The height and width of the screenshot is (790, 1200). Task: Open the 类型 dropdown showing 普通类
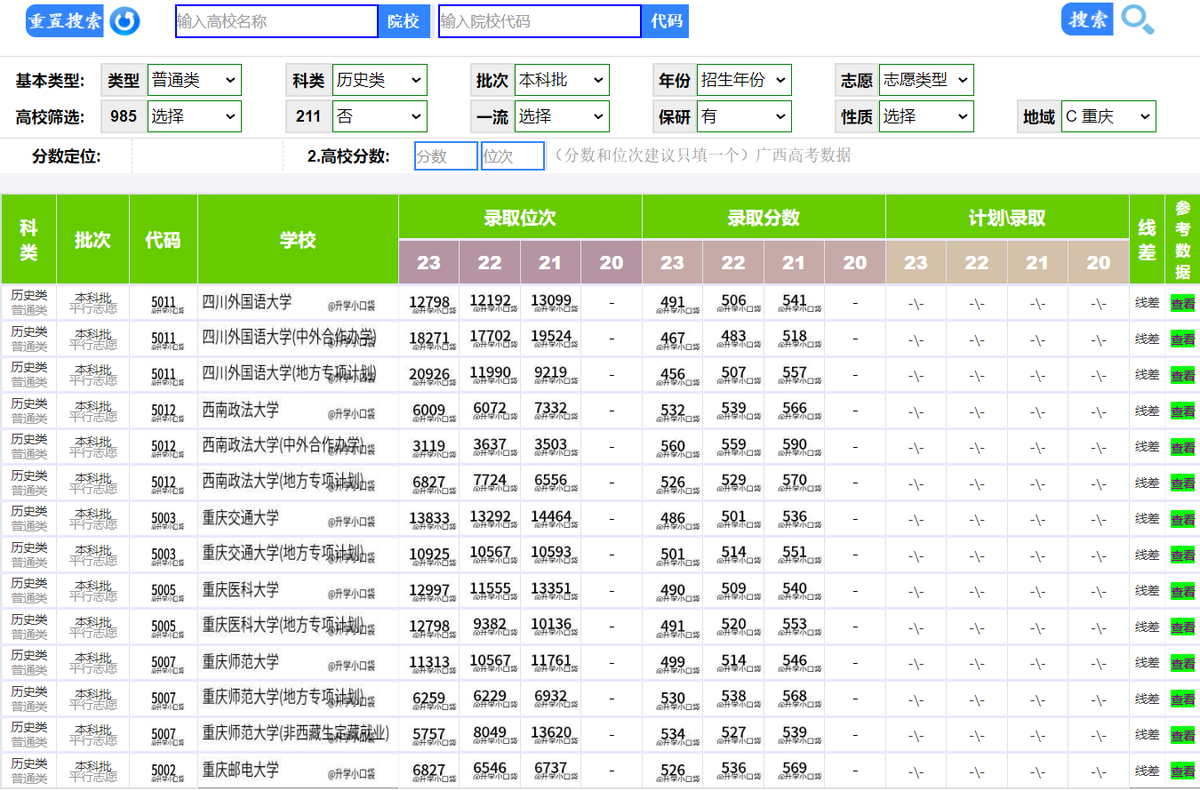(194, 80)
